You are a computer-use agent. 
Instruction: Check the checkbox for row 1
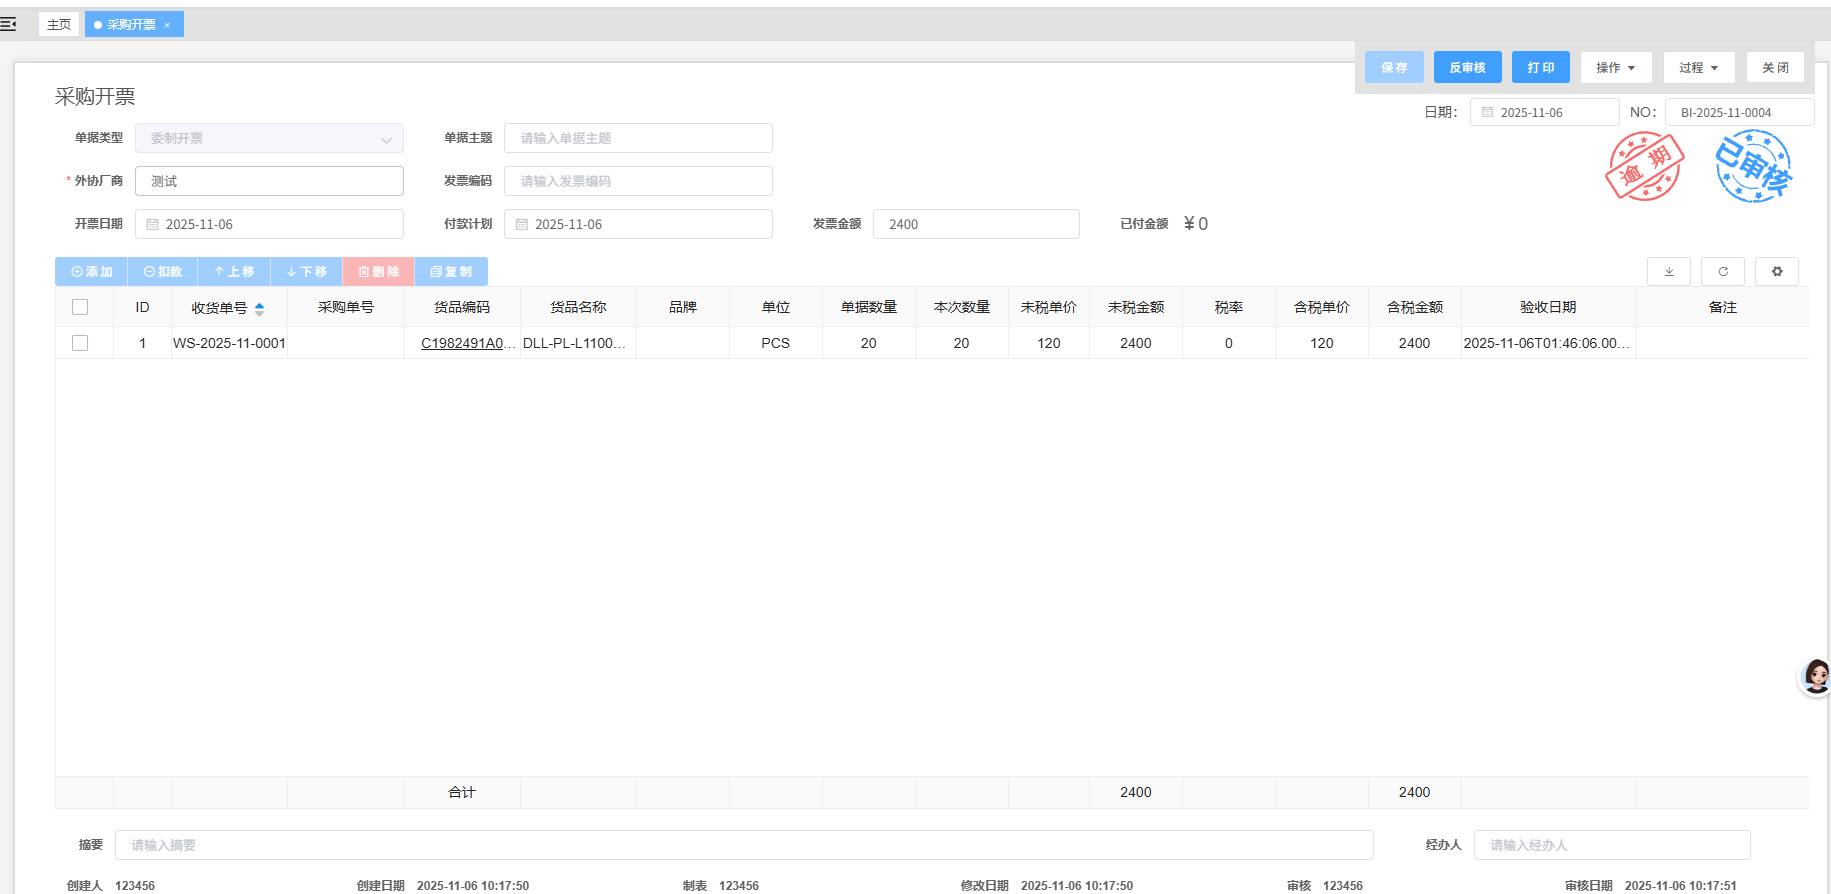[80, 343]
